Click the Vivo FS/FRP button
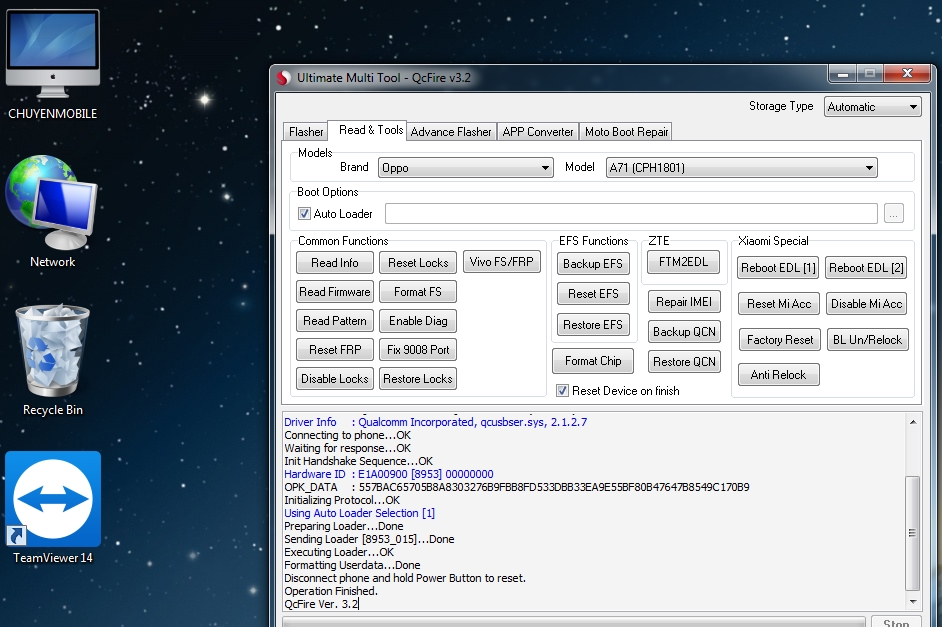942x627 pixels. pos(501,262)
